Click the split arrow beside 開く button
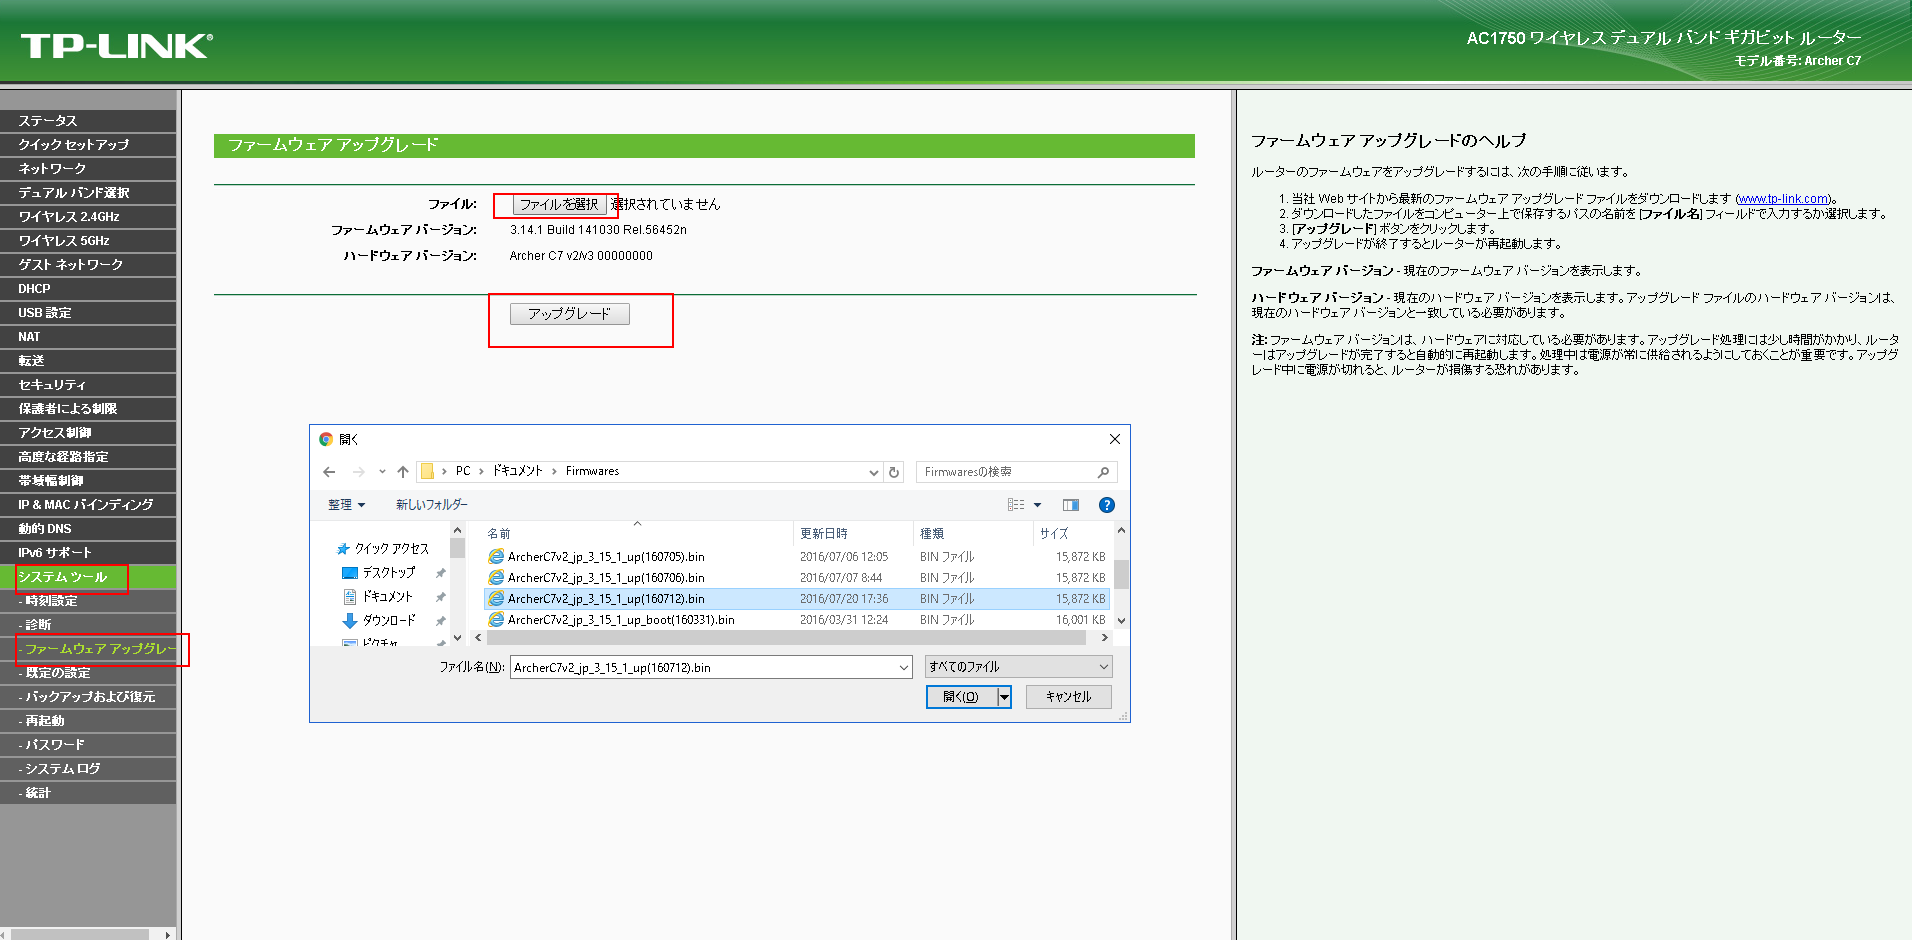This screenshot has width=1912, height=940. (1004, 697)
